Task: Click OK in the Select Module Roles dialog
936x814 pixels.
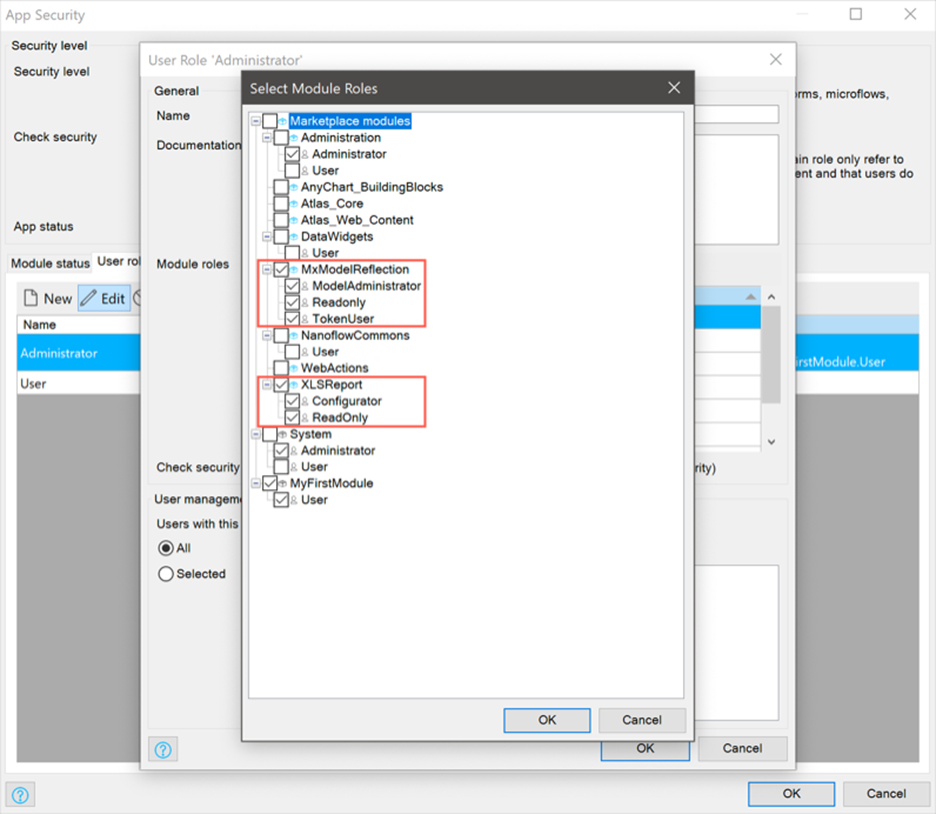Action: 547,720
